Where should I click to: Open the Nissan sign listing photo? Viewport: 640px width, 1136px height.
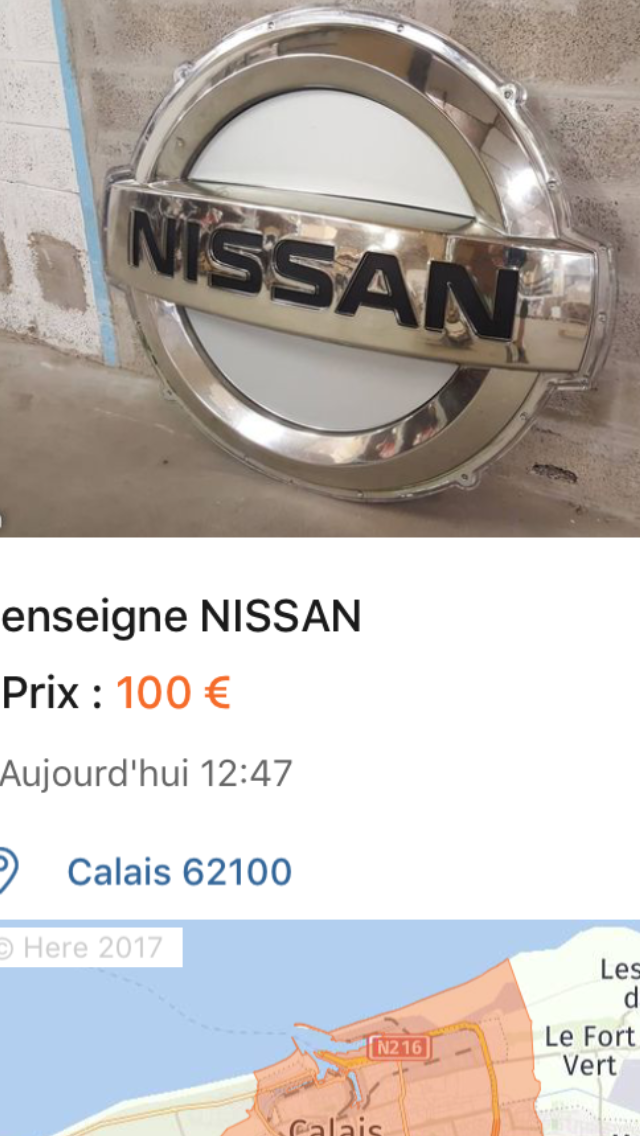(320, 268)
